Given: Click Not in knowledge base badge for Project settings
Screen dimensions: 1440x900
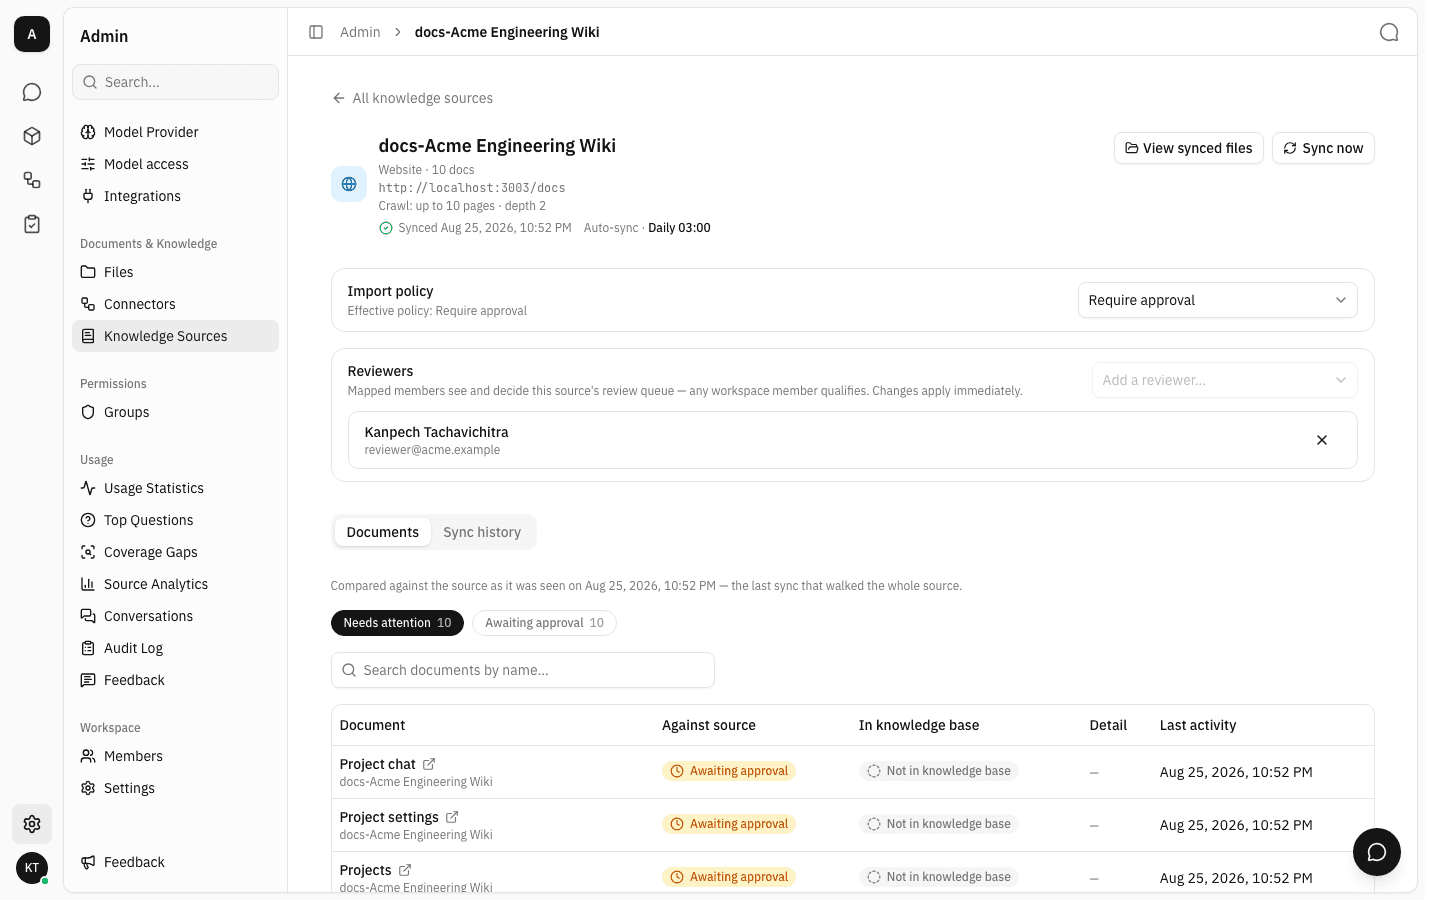Looking at the screenshot, I should pyautogui.click(x=939, y=824).
